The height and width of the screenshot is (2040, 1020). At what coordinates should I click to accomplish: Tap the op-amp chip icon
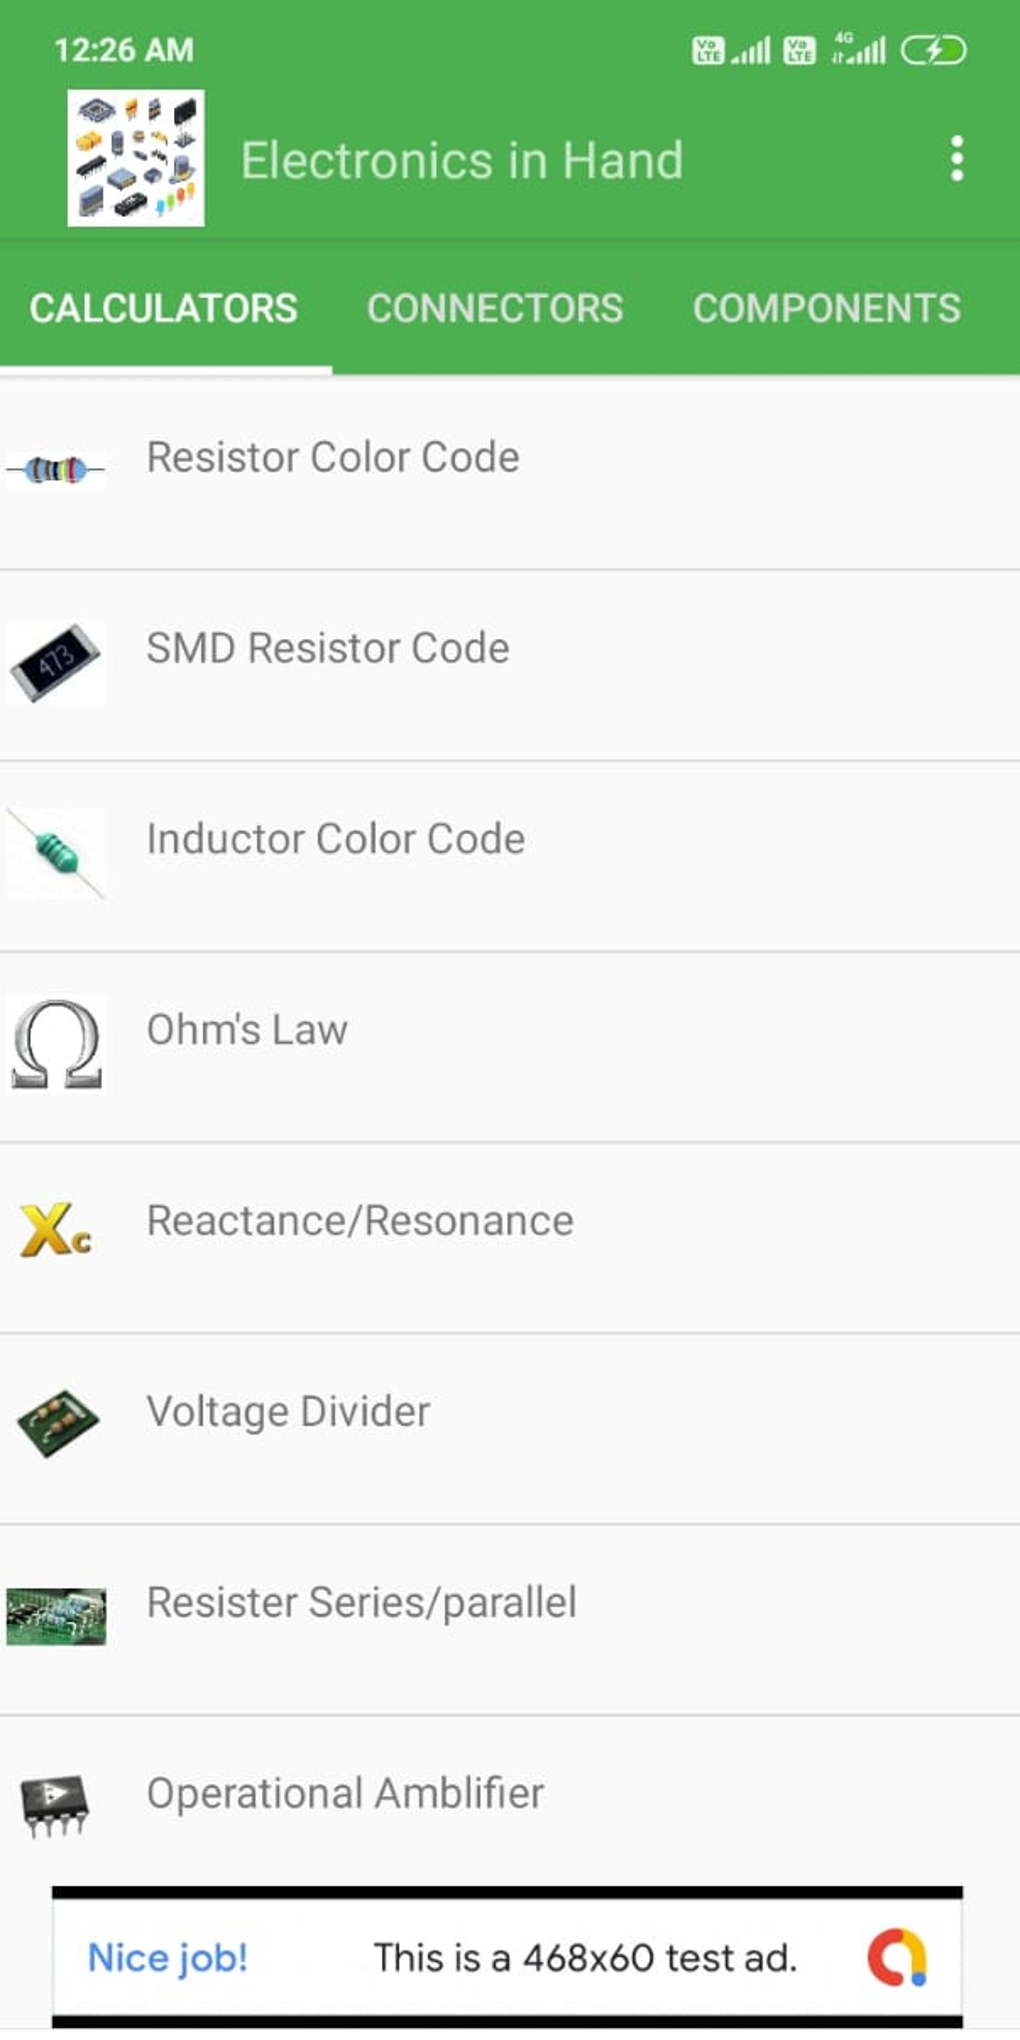click(56, 1804)
